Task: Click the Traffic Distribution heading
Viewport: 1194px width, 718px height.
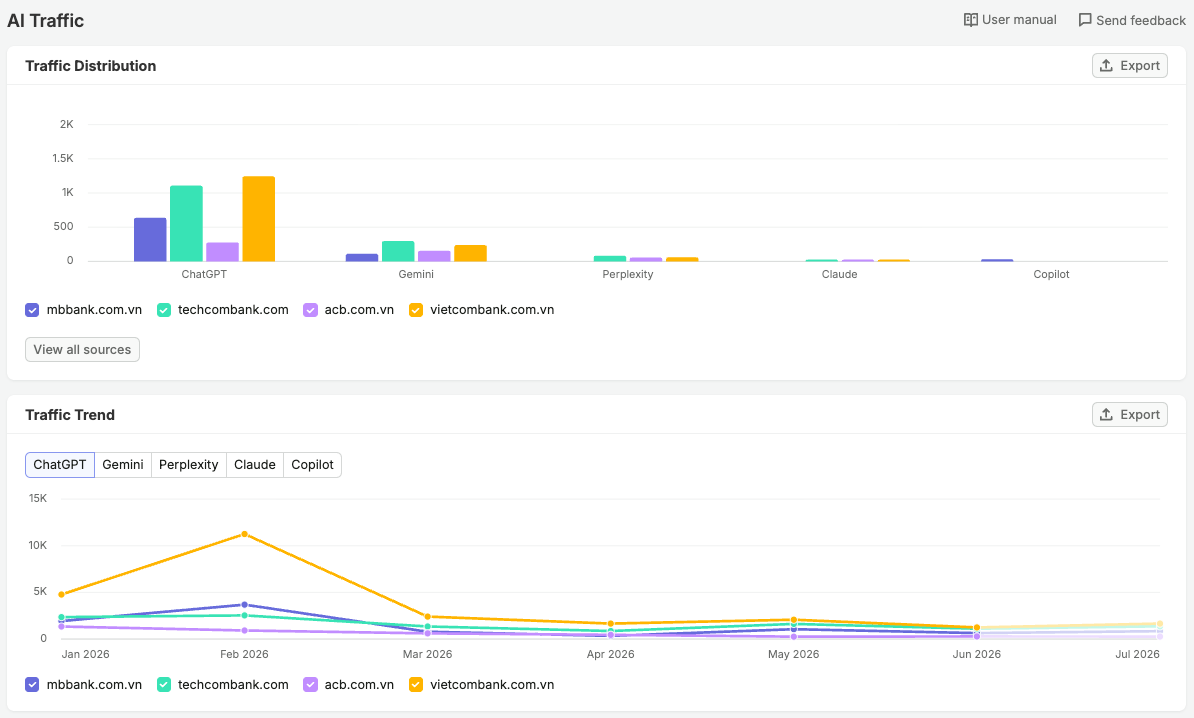Action: [x=91, y=65]
